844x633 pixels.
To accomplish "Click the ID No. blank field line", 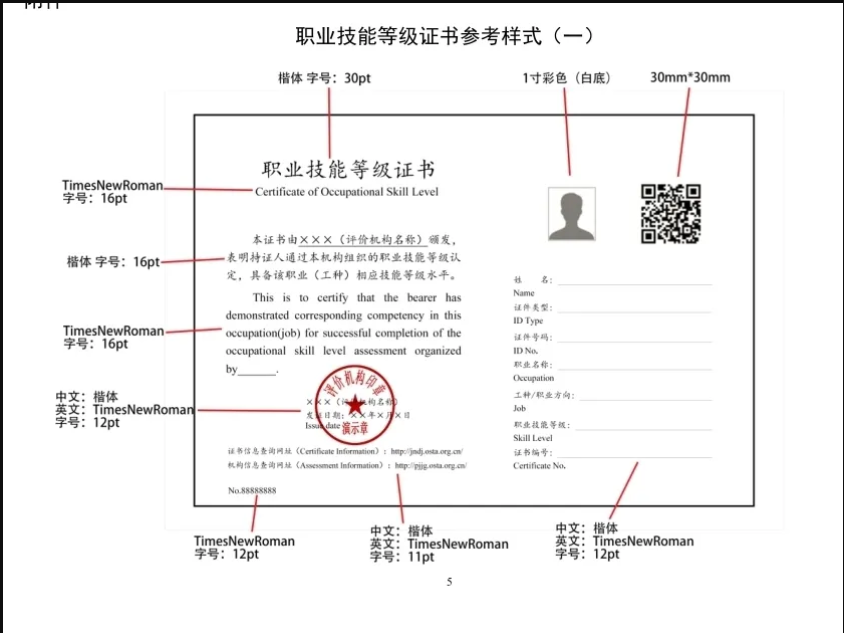I will [634, 341].
